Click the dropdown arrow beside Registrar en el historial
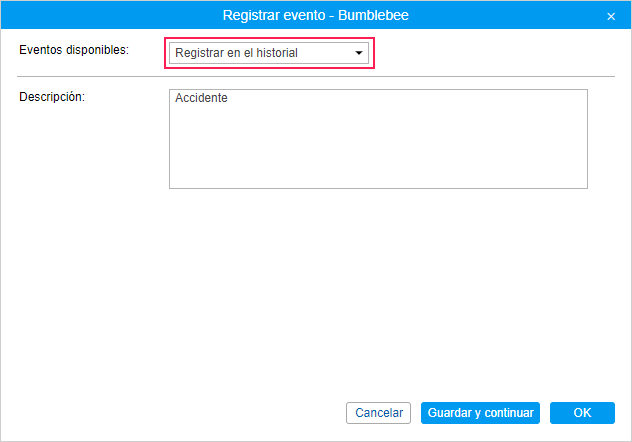The height and width of the screenshot is (442, 632). [359, 53]
